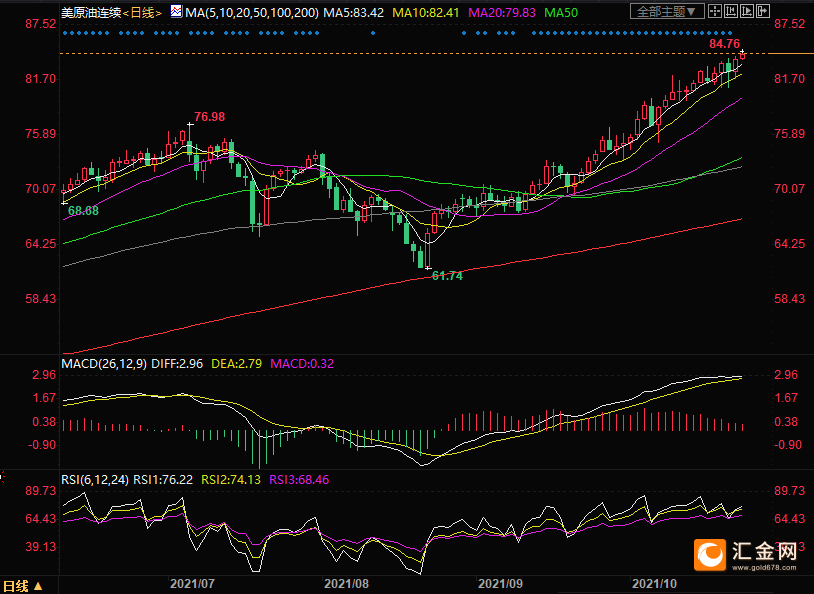Viewport: 814px width, 594px height.
Task: Click the <日线> period label in chart title
Action: 141,12
